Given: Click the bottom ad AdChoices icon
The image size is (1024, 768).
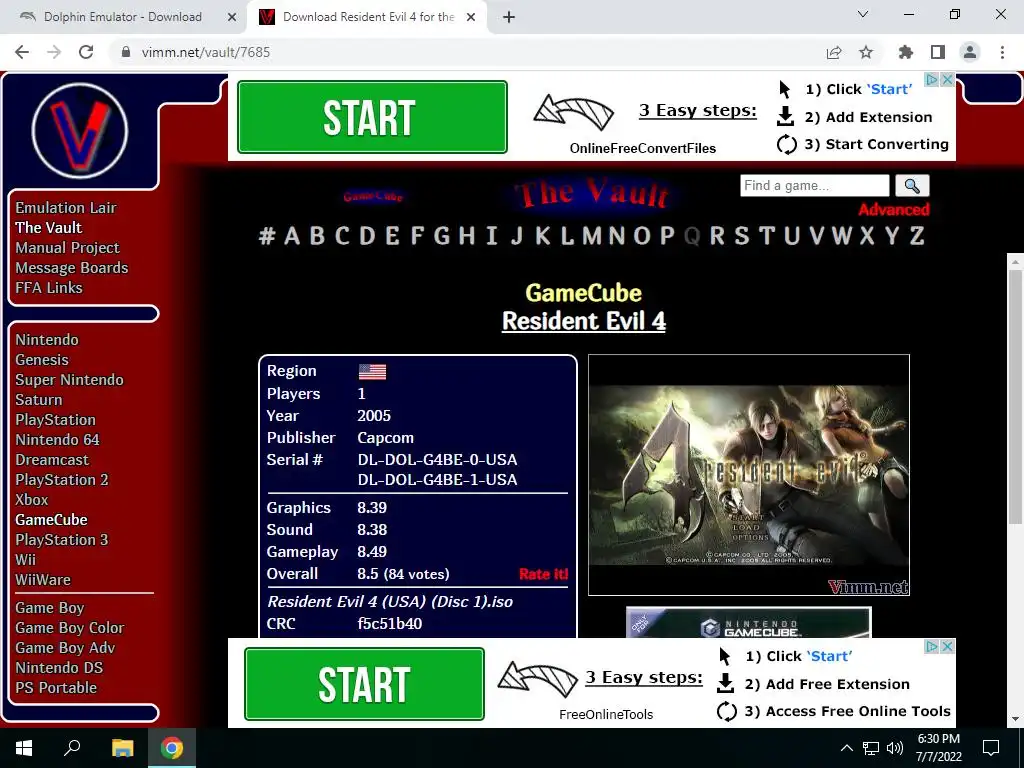Looking at the screenshot, I should [932, 647].
